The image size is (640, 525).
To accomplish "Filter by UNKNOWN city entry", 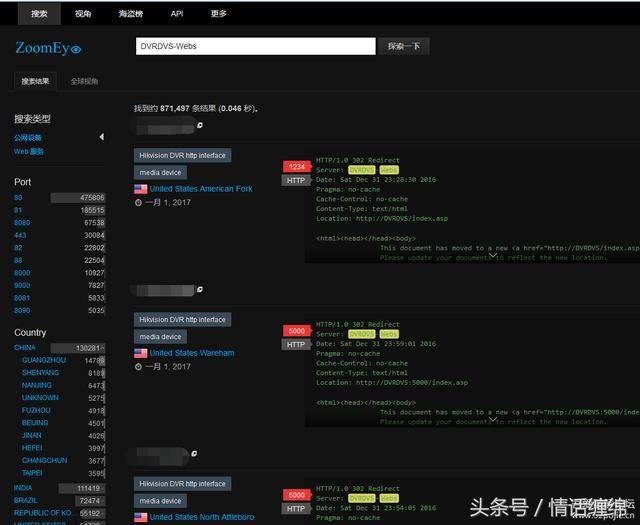I will pyautogui.click(x=40, y=398).
